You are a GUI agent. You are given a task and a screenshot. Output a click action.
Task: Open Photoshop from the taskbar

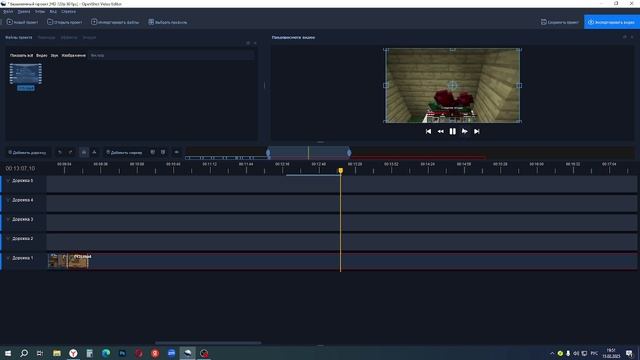(122, 353)
